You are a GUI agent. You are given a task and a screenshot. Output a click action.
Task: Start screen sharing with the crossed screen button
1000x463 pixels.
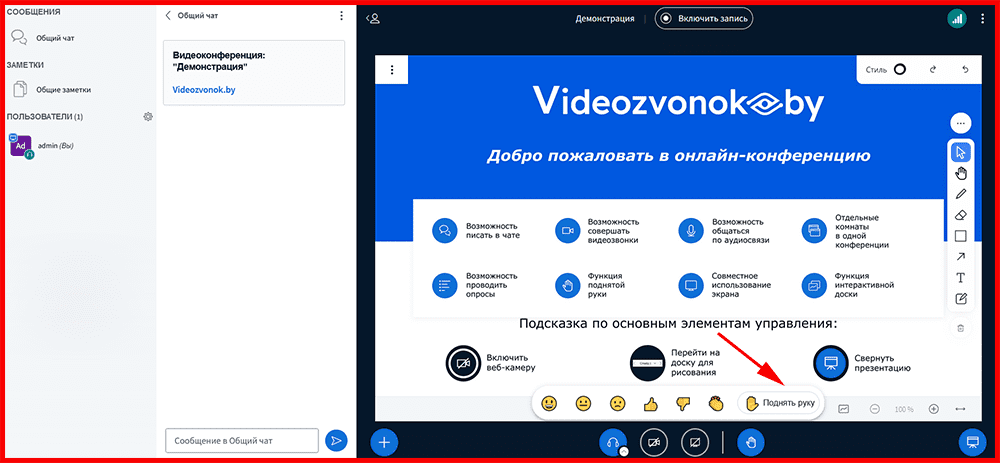pyautogui.click(x=695, y=441)
